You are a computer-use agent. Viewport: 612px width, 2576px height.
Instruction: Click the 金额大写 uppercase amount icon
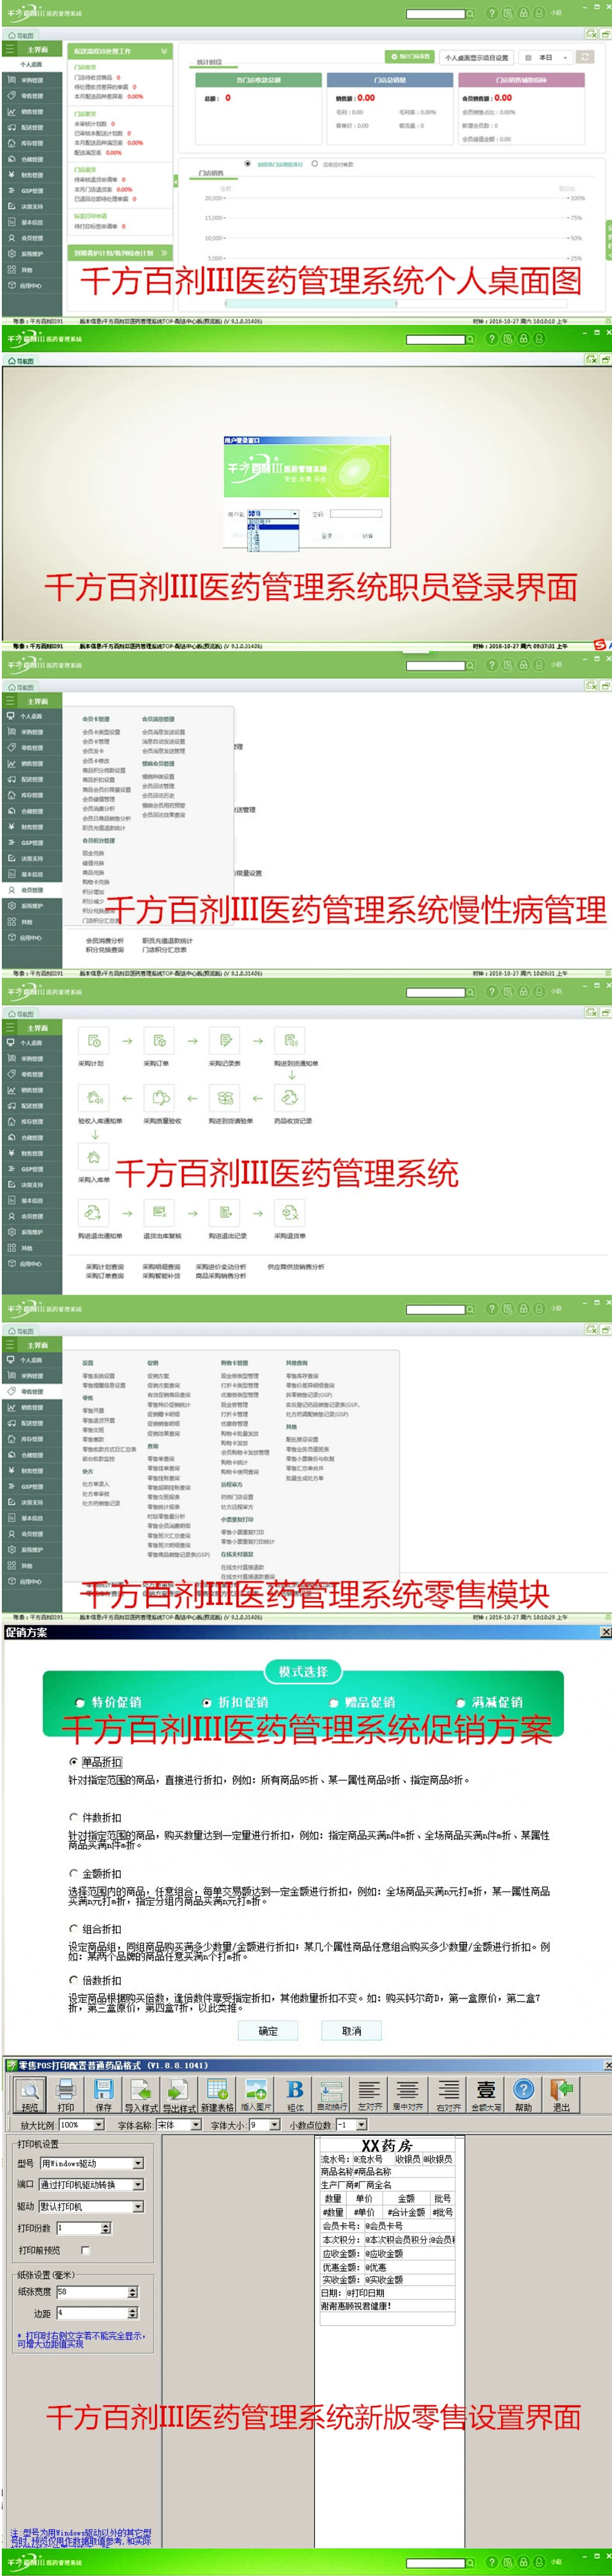[486, 2094]
